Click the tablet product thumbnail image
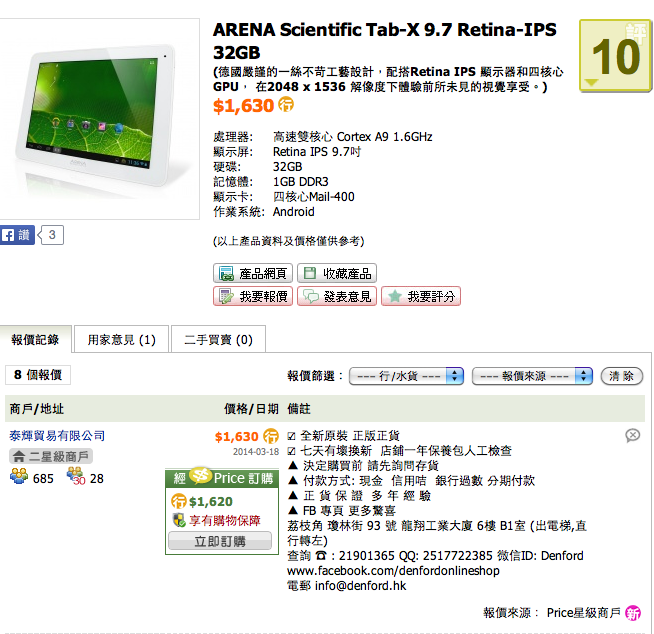This screenshot has width=654, height=634. 99,119
